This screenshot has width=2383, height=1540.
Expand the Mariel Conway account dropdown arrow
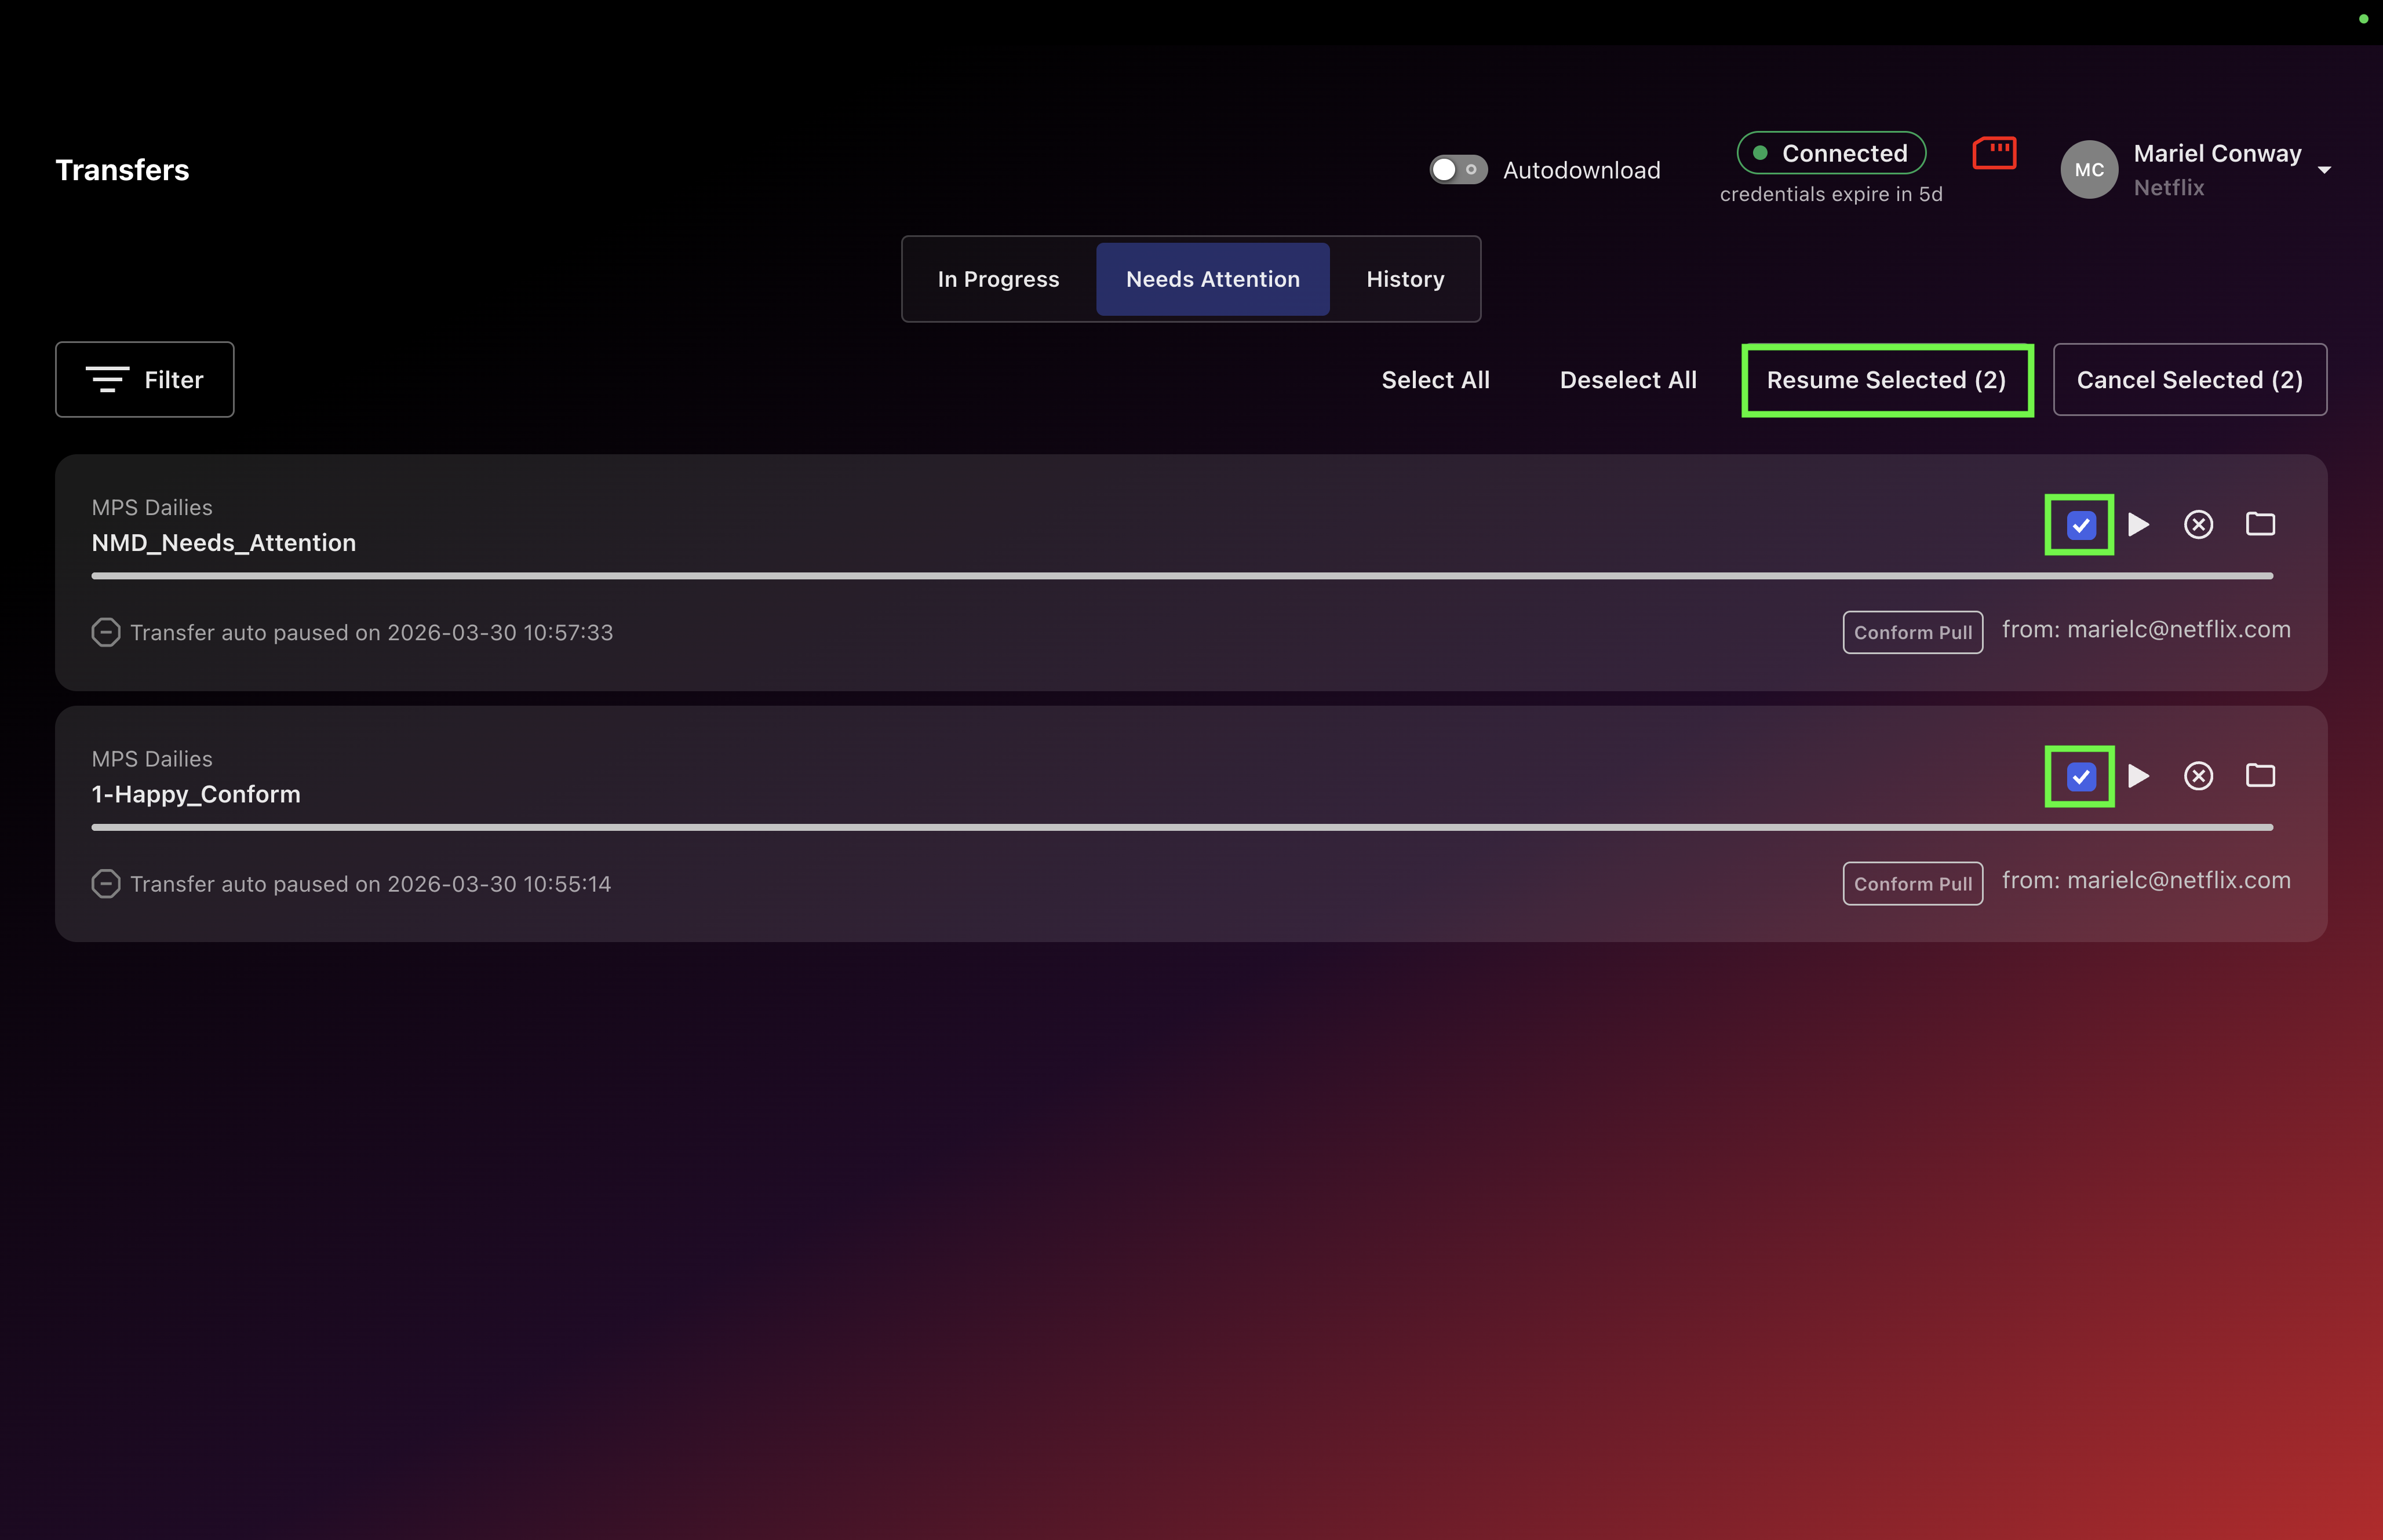[2324, 170]
